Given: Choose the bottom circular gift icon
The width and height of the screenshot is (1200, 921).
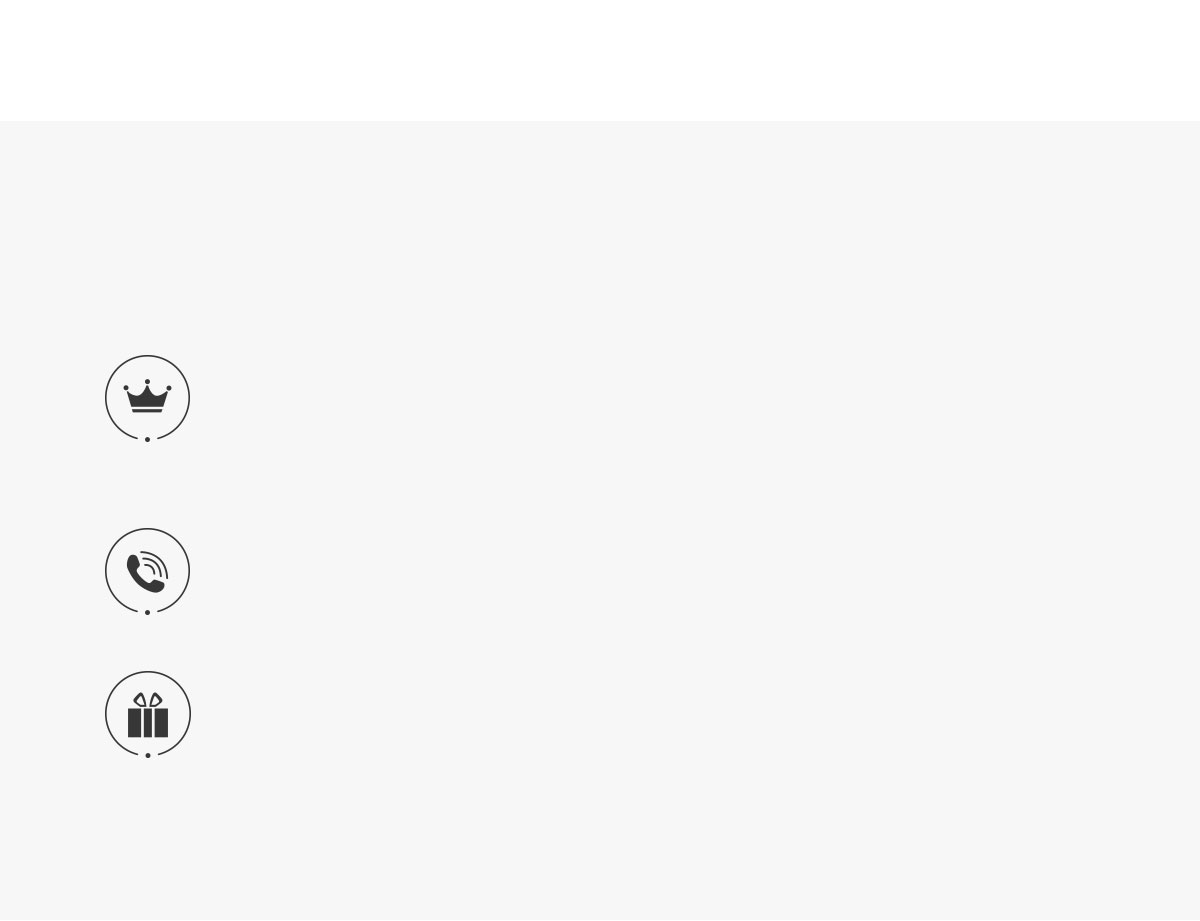Looking at the screenshot, I should point(147,714).
